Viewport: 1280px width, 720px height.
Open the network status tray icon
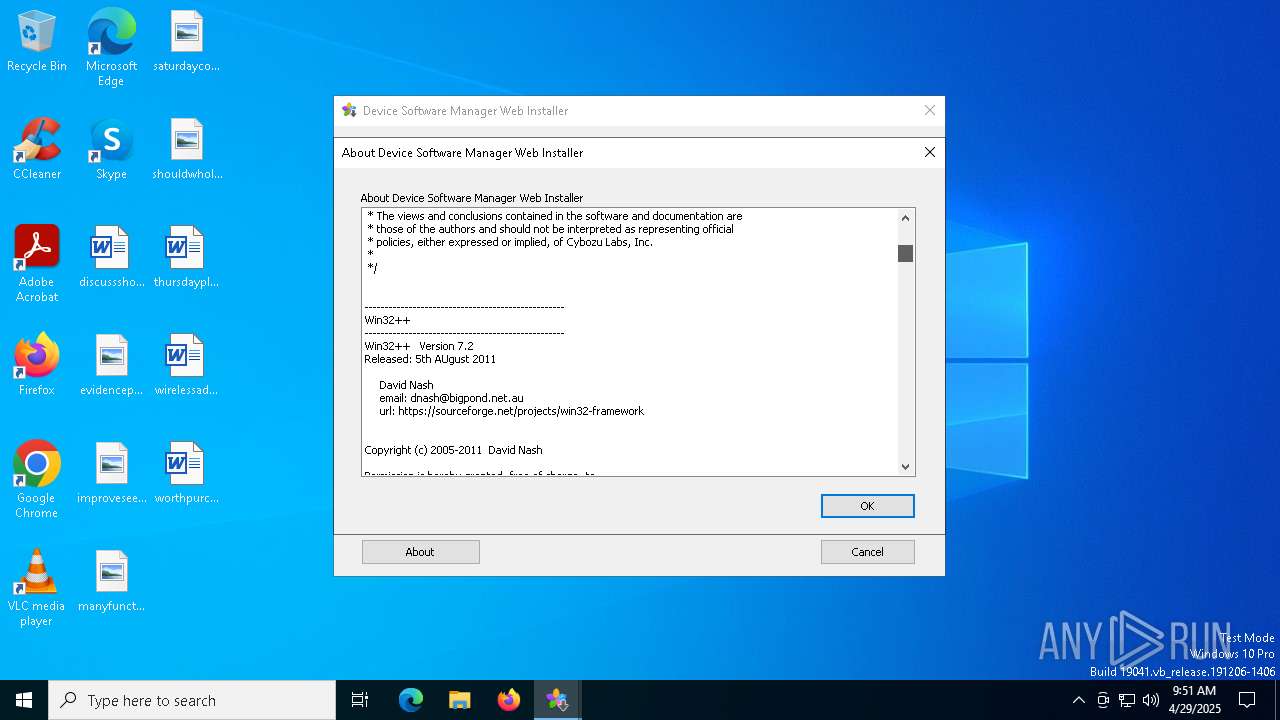pyautogui.click(x=1127, y=700)
